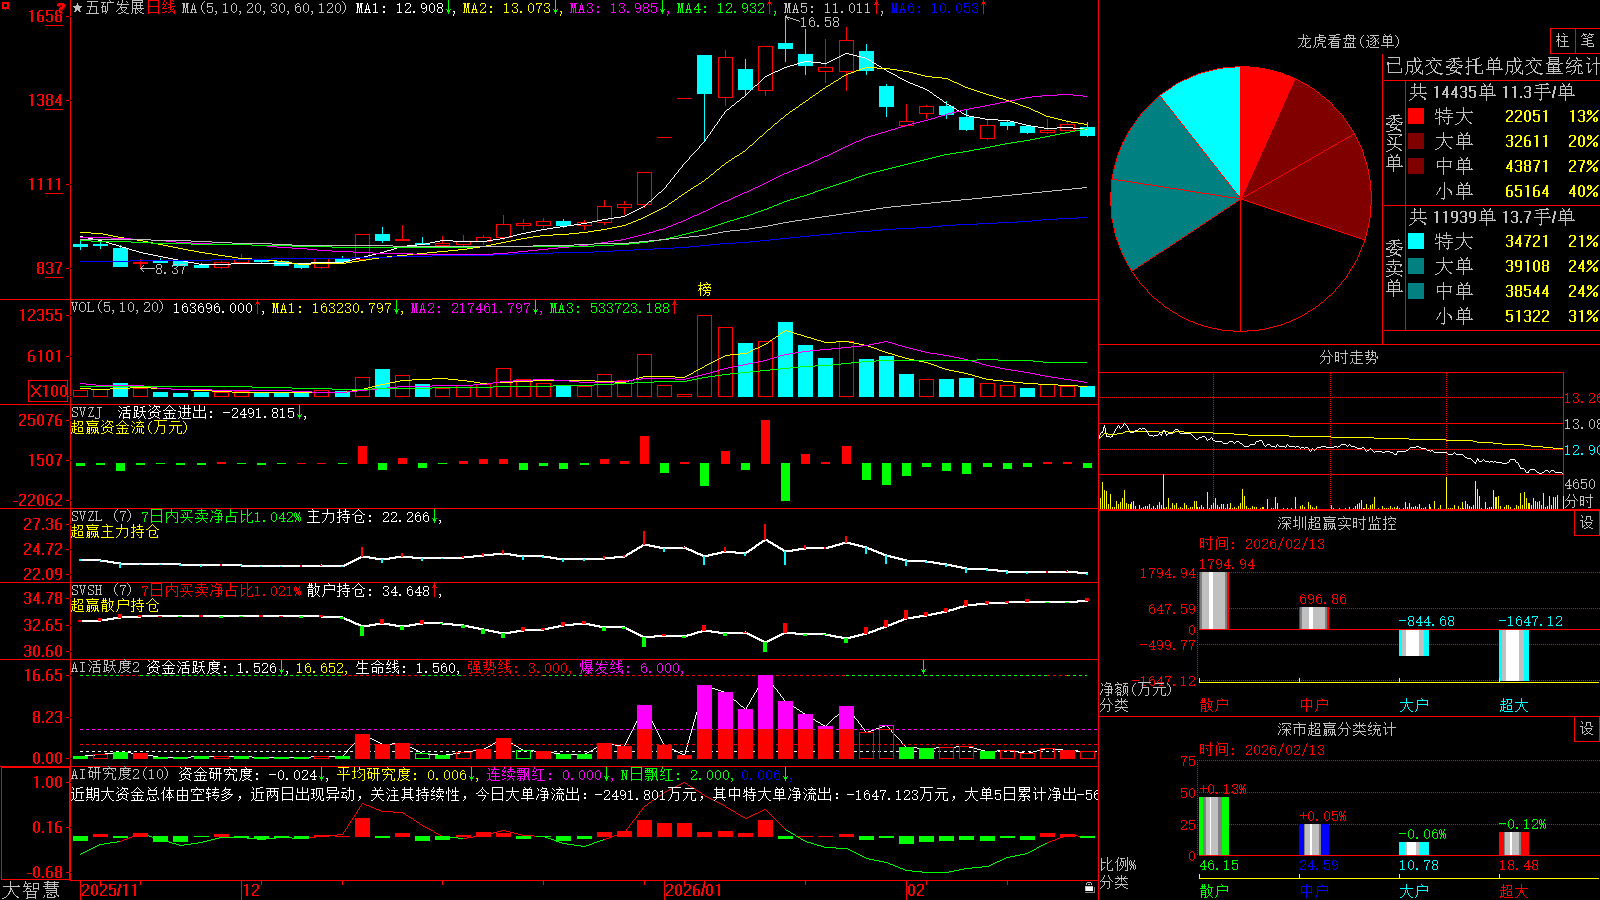Click the 龙虎看盘(逐单) panel title
Viewport: 1600px width, 900px height.
click(x=1349, y=41)
